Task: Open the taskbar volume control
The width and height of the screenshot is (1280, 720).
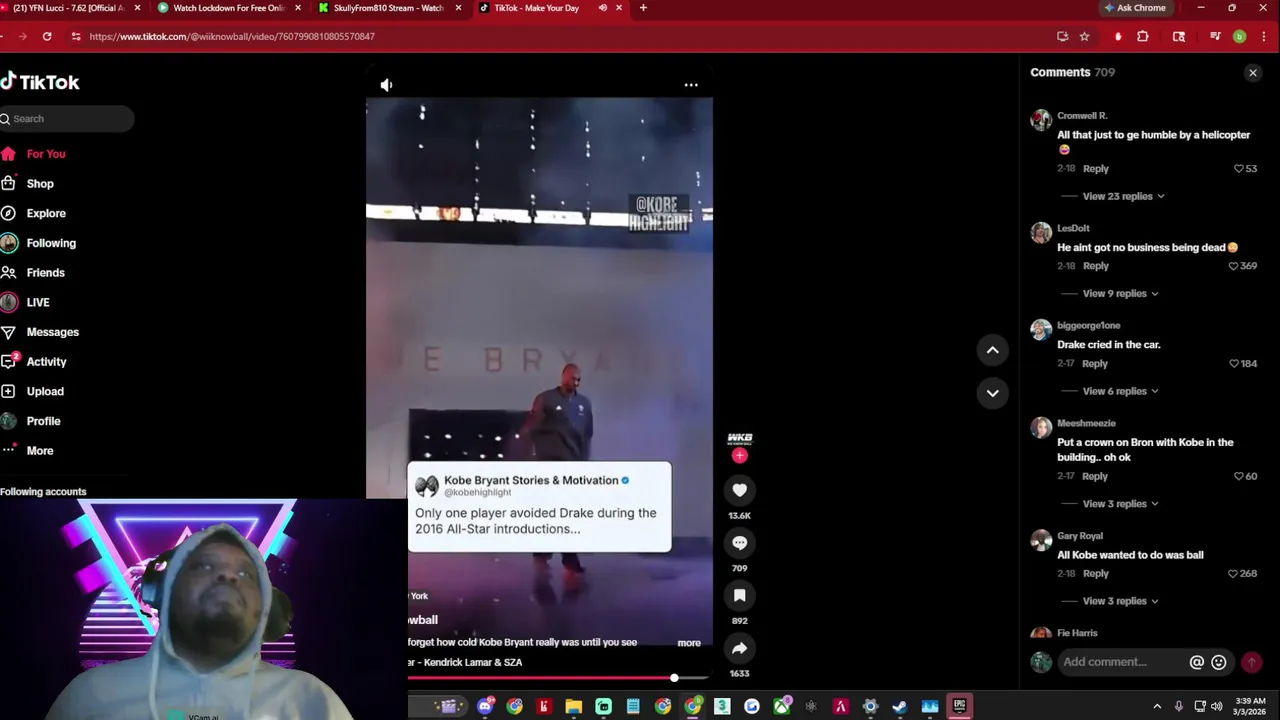Action: pos(1216,707)
